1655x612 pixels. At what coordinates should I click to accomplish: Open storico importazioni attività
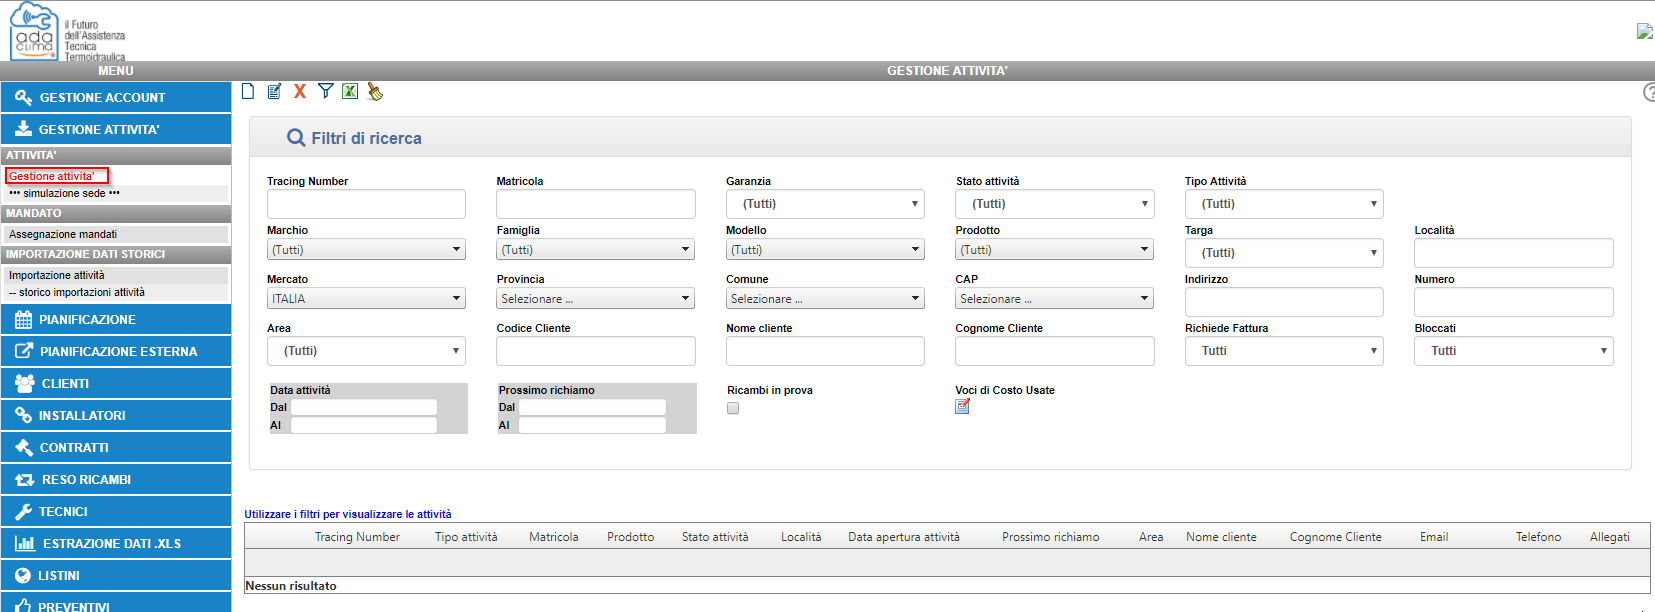[77, 292]
